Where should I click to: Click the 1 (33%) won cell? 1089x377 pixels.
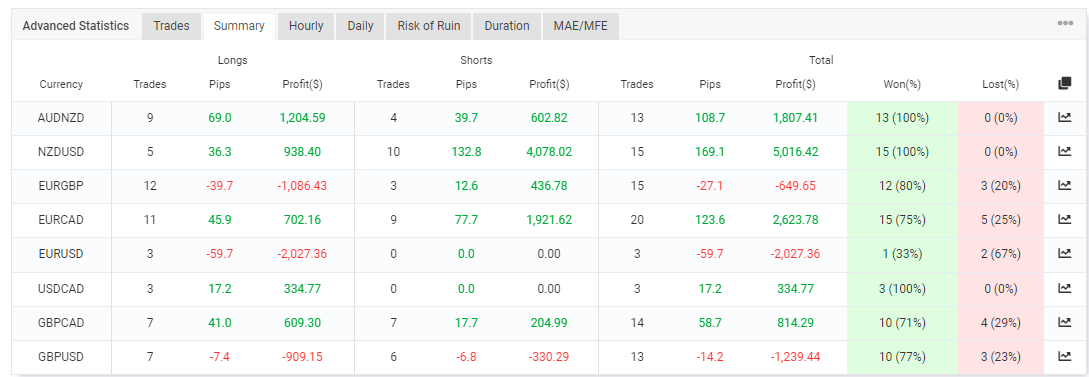click(x=901, y=254)
